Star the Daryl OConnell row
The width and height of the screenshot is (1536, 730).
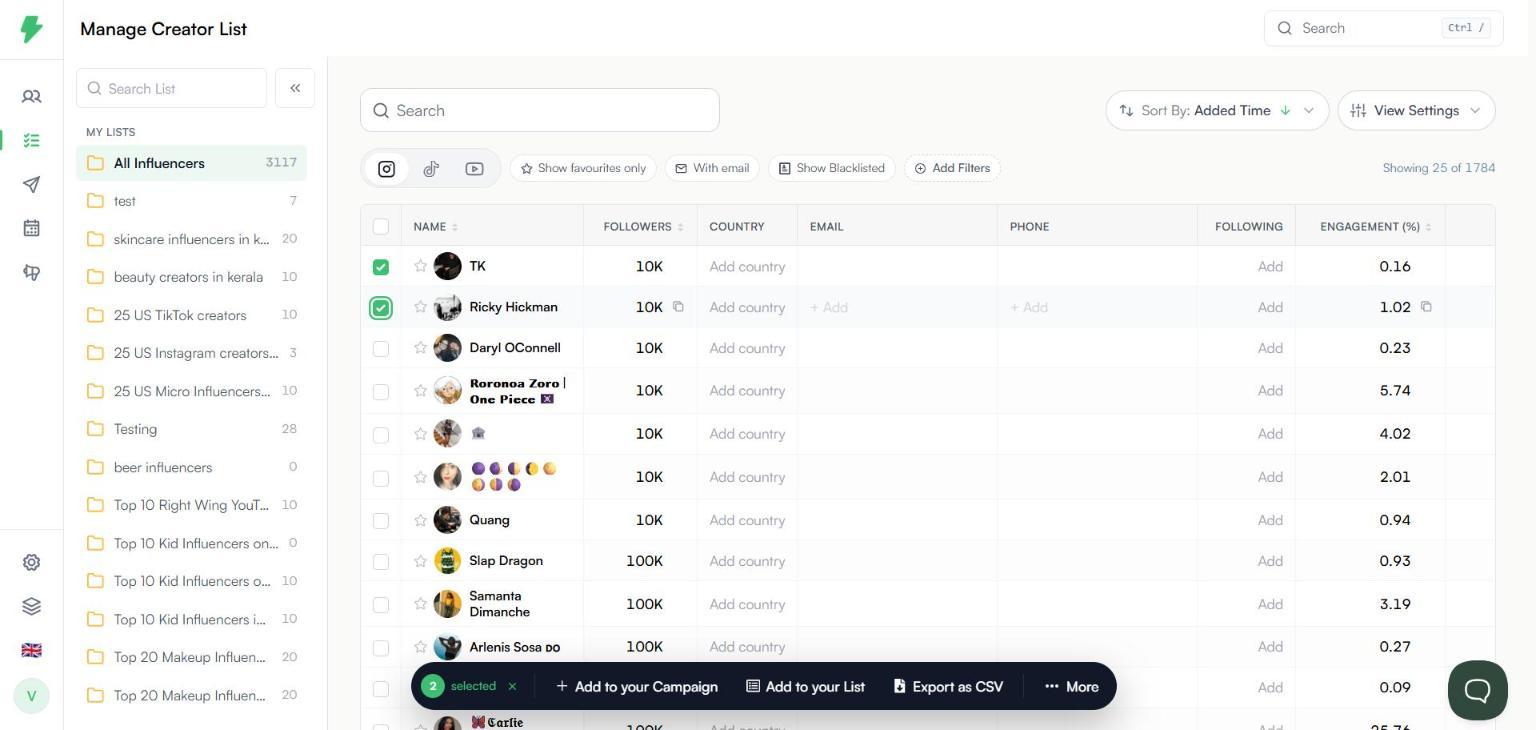[x=420, y=348]
